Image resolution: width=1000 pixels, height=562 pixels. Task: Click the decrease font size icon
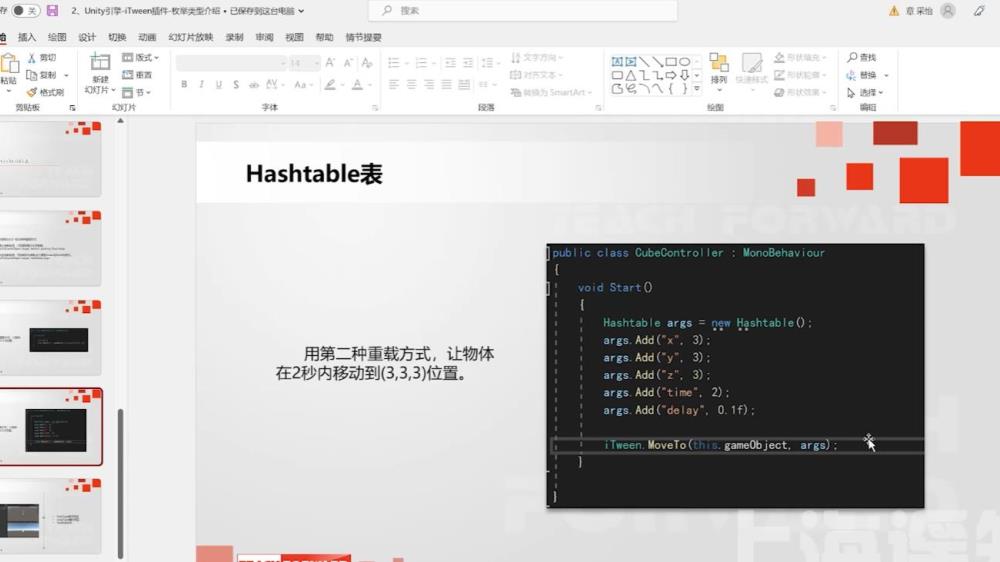[x=348, y=63]
